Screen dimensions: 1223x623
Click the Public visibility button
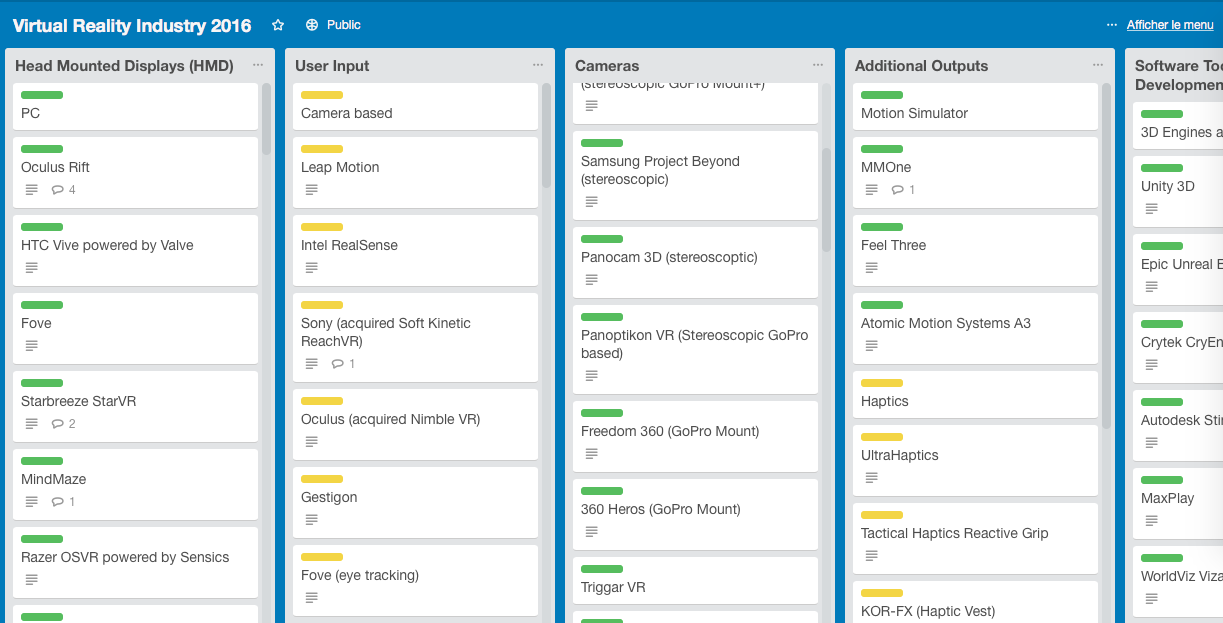pyautogui.click(x=333, y=25)
